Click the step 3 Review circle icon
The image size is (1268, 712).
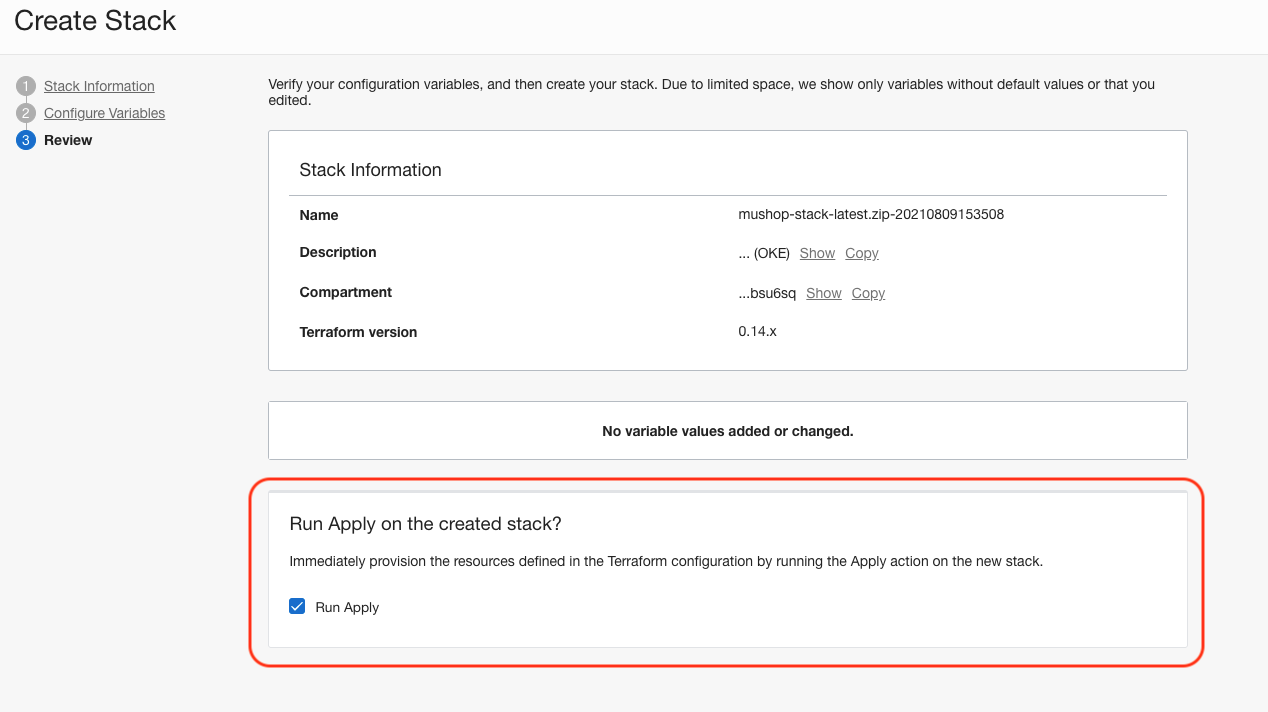26,140
